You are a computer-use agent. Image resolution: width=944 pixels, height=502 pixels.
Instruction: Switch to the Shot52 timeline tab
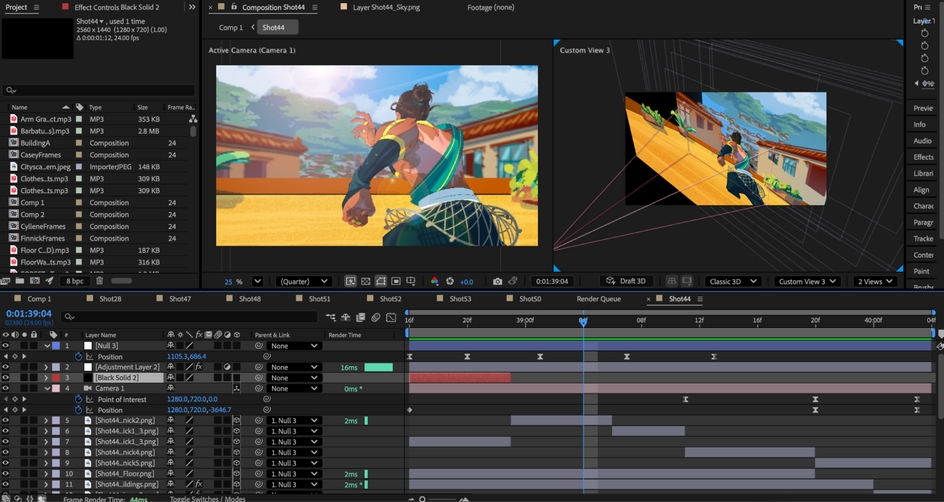click(390, 299)
